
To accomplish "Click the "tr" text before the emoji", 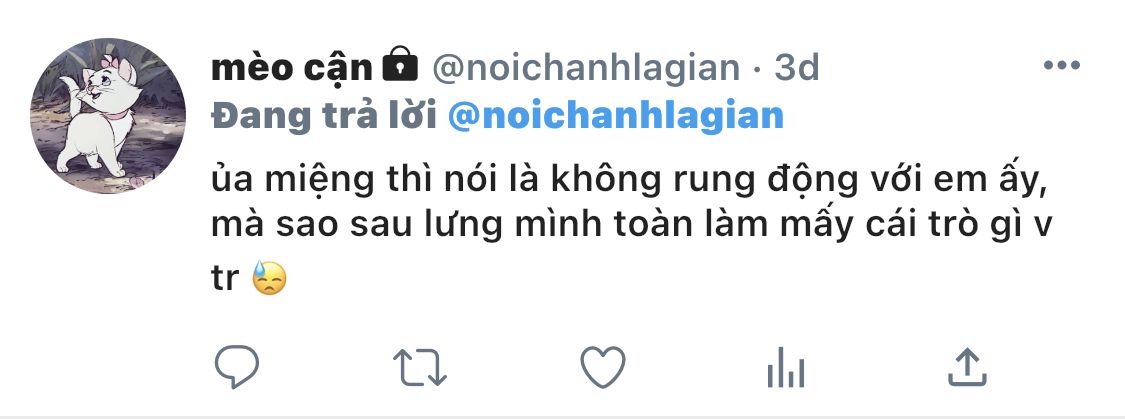I will tap(226, 279).
